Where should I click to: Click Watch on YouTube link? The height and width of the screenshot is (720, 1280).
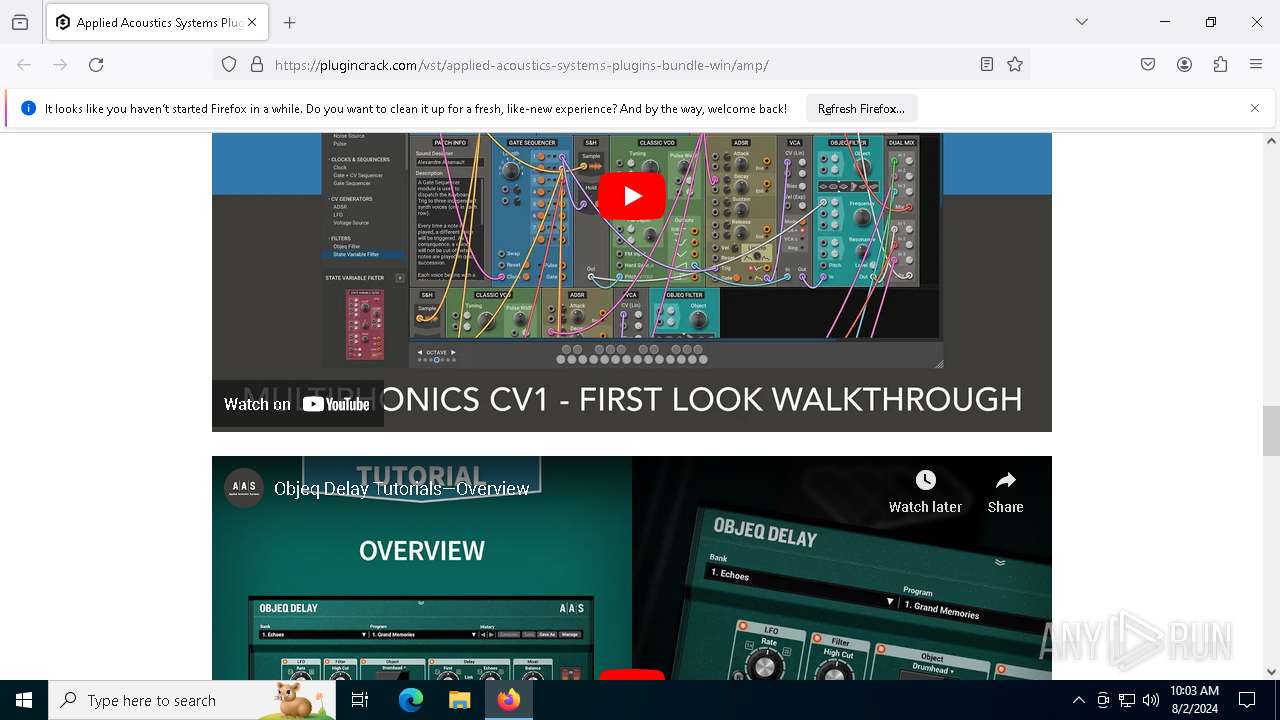coord(297,404)
